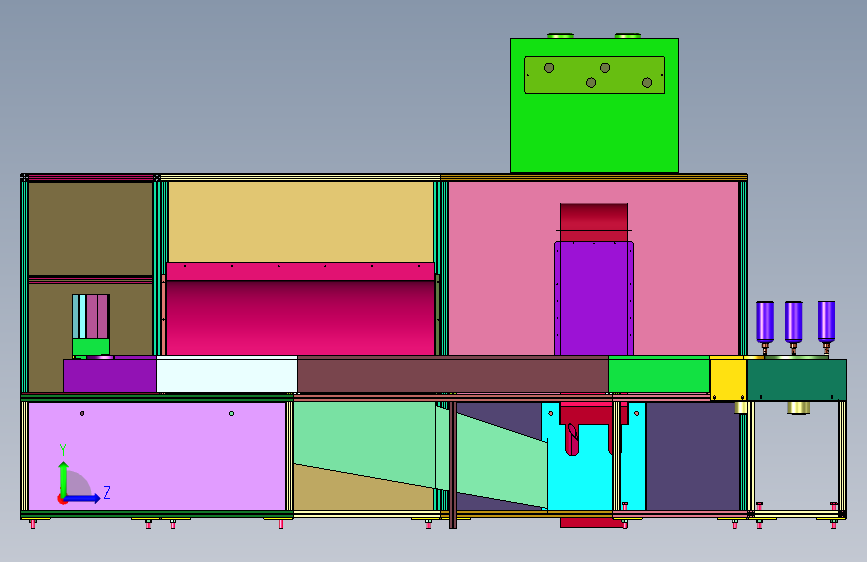Select the green conveyor segment
This screenshot has width=867, height=562.
(x=659, y=374)
